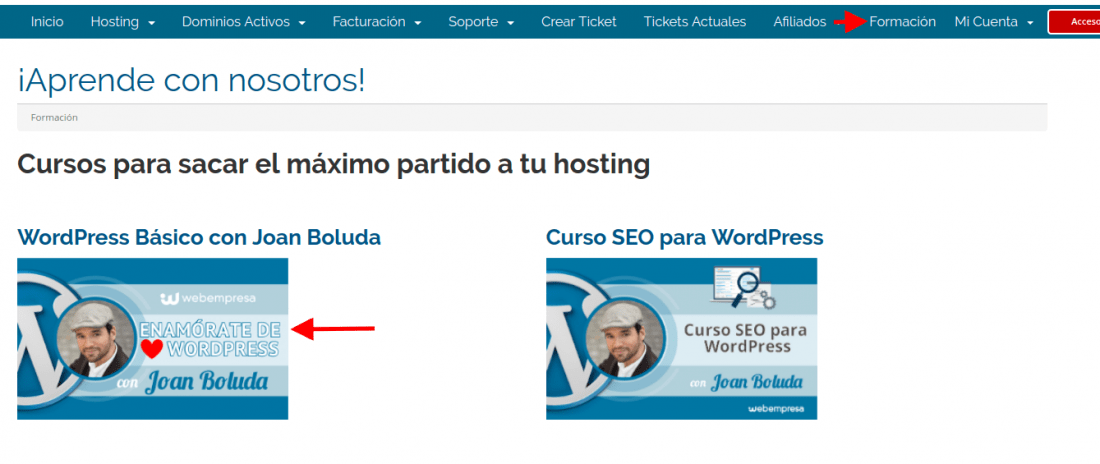Expand the Dominios Activos menu

pyautogui.click(x=243, y=22)
